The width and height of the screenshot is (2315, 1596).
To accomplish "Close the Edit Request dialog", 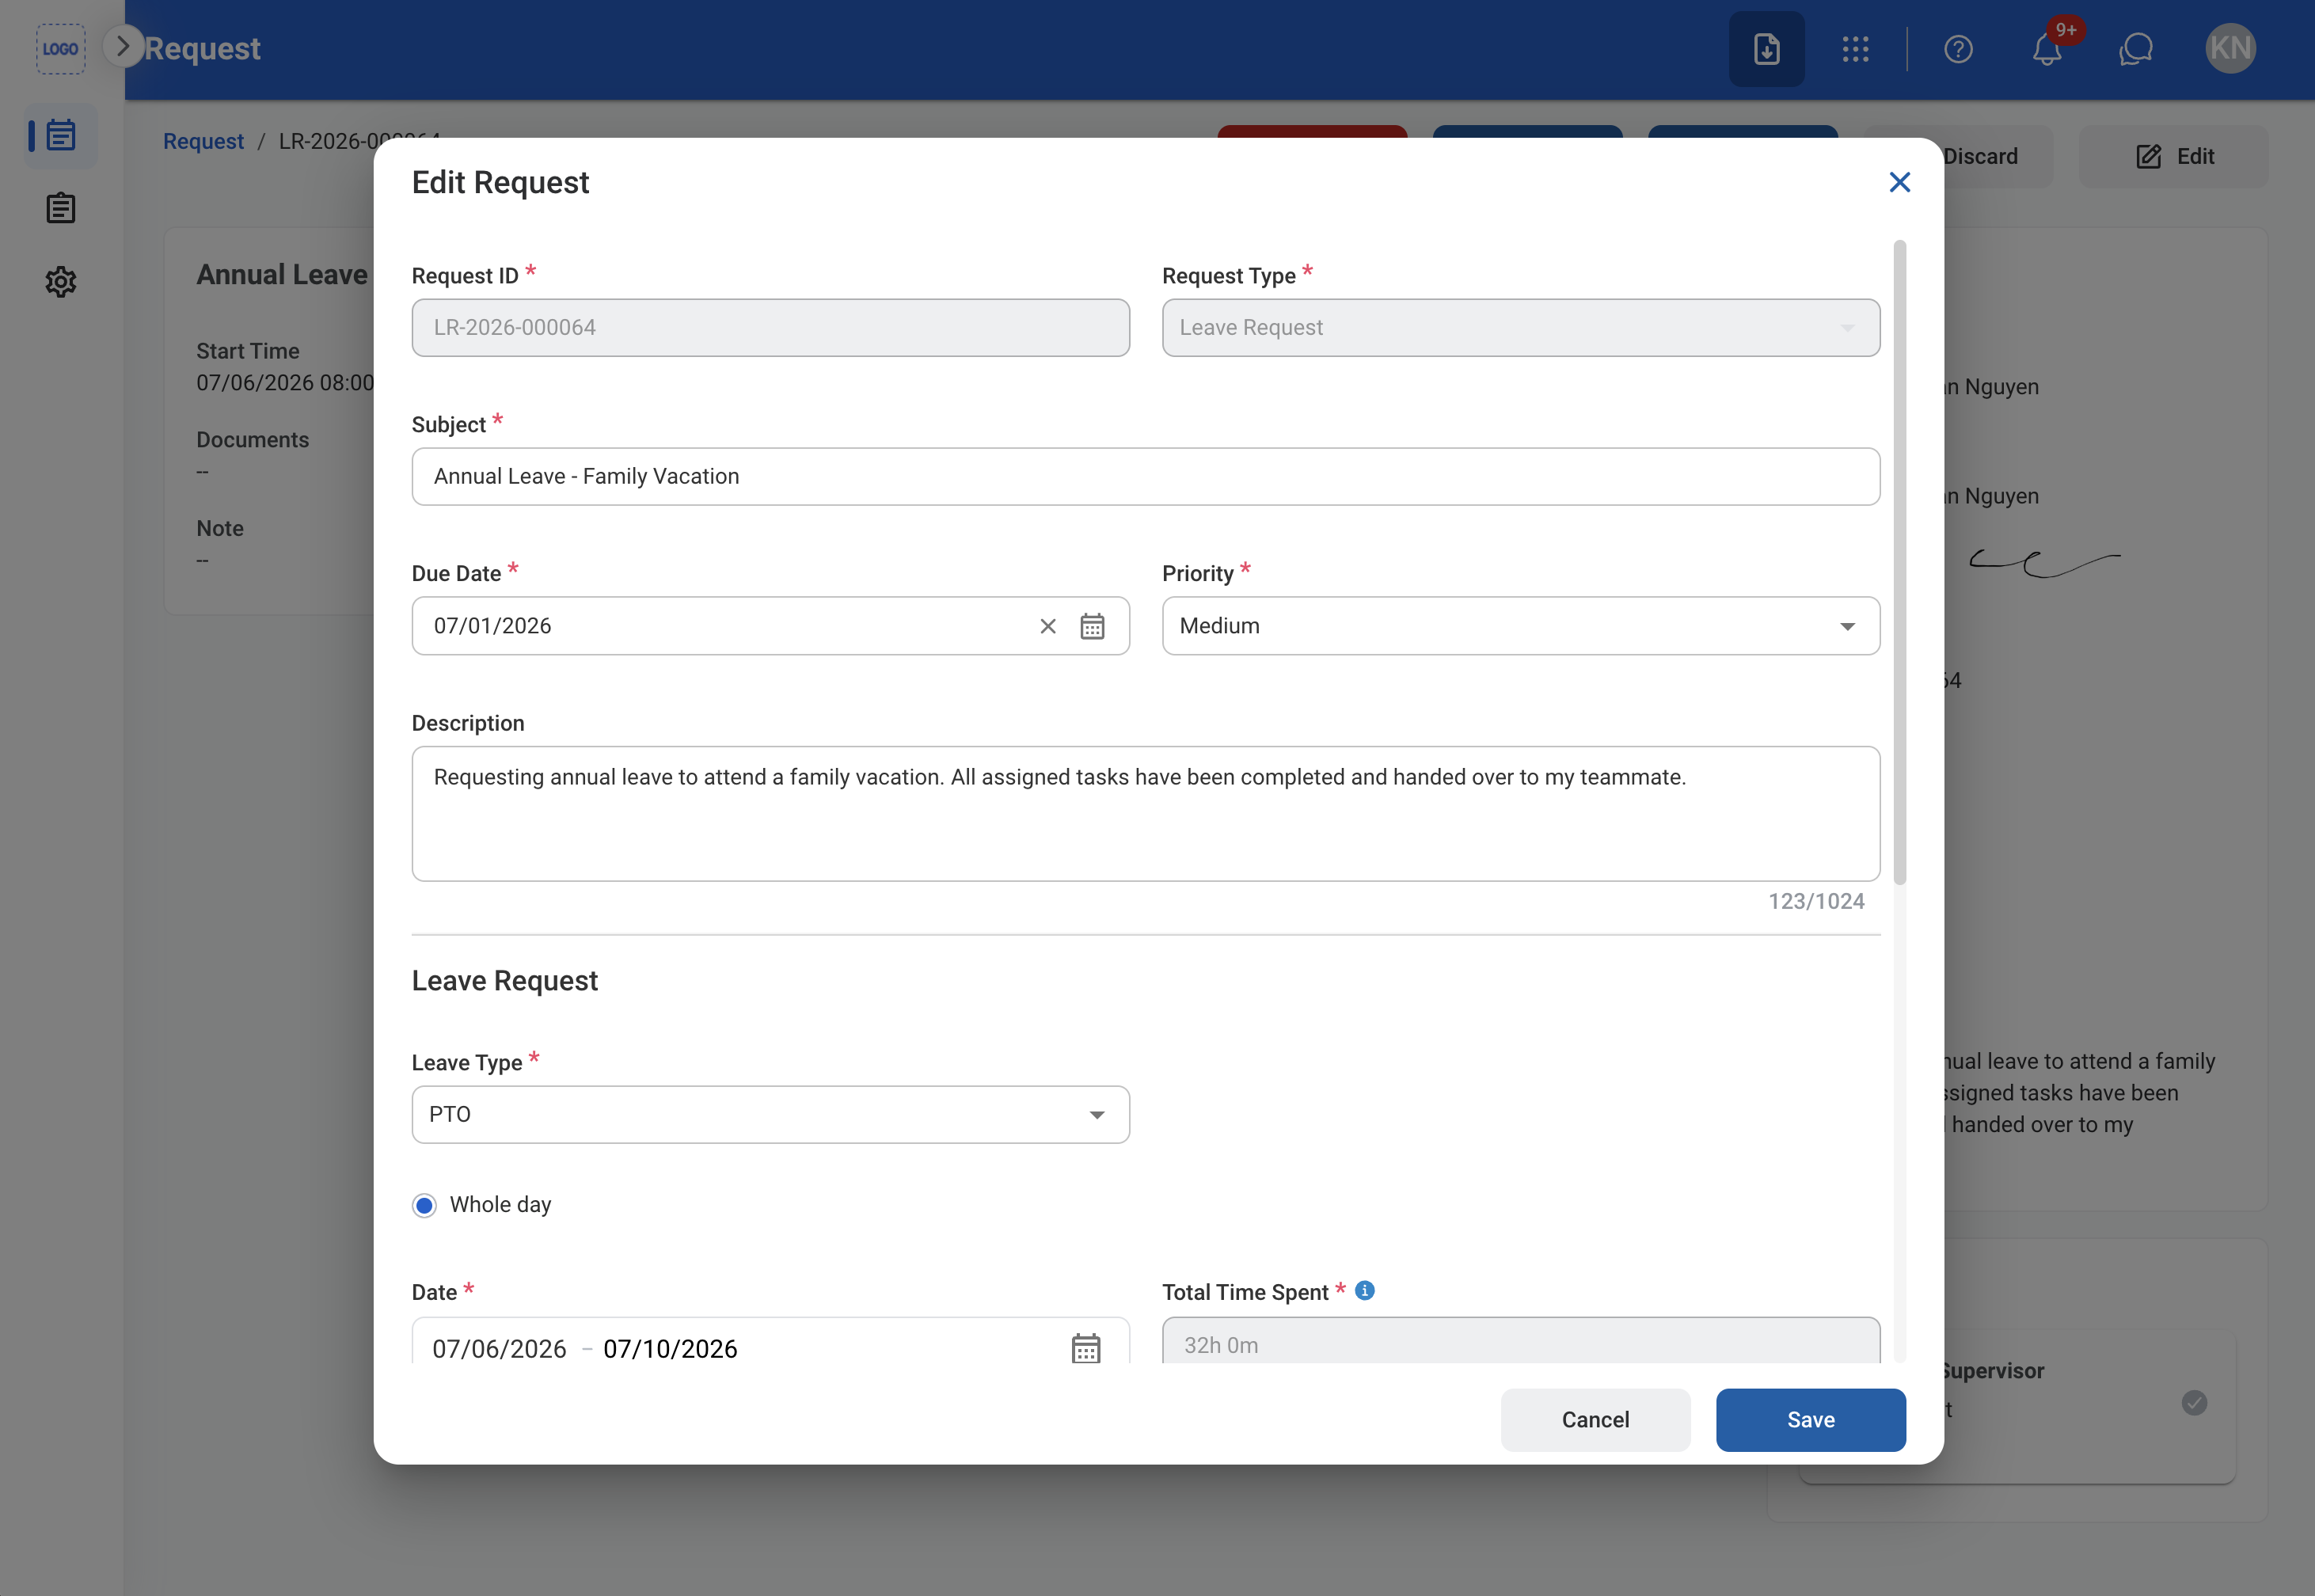I will point(1899,182).
